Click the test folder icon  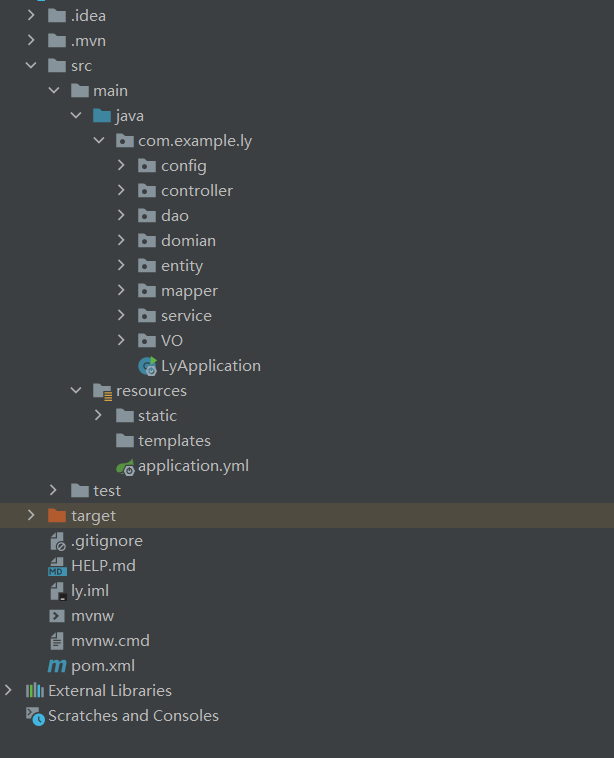pyautogui.click(x=80, y=491)
